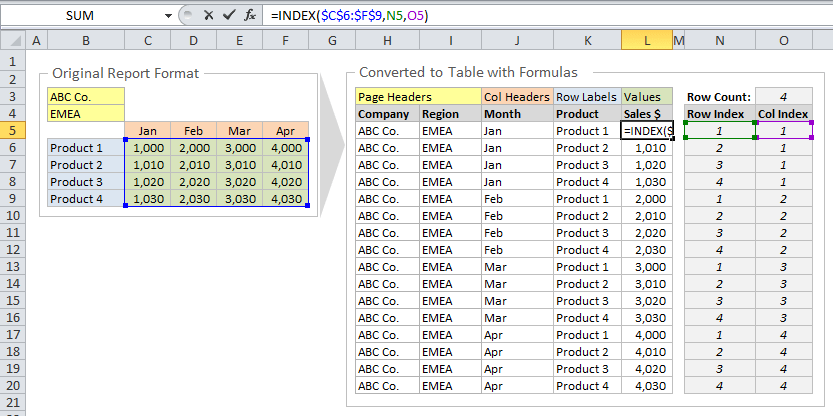Click the Cancel formula X icon
833x416 pixels.
pyautogui.click(x=209, y=16)
